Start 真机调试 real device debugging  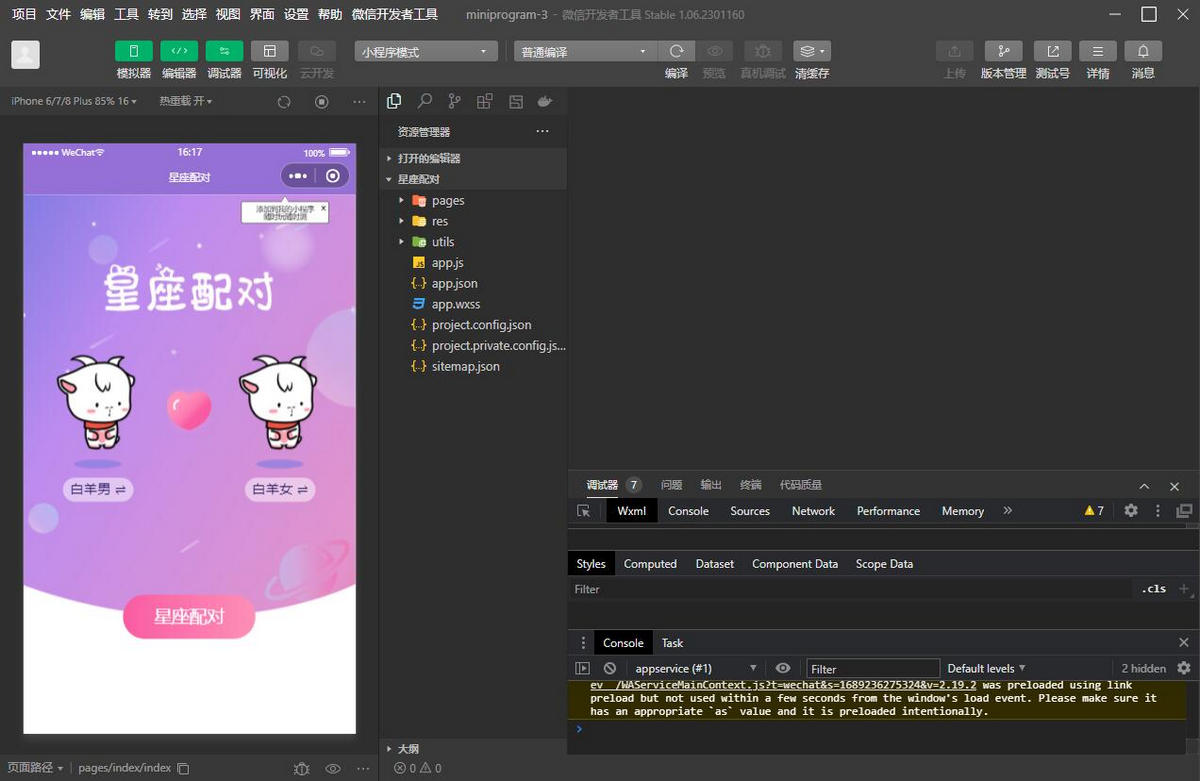[761, 50]
